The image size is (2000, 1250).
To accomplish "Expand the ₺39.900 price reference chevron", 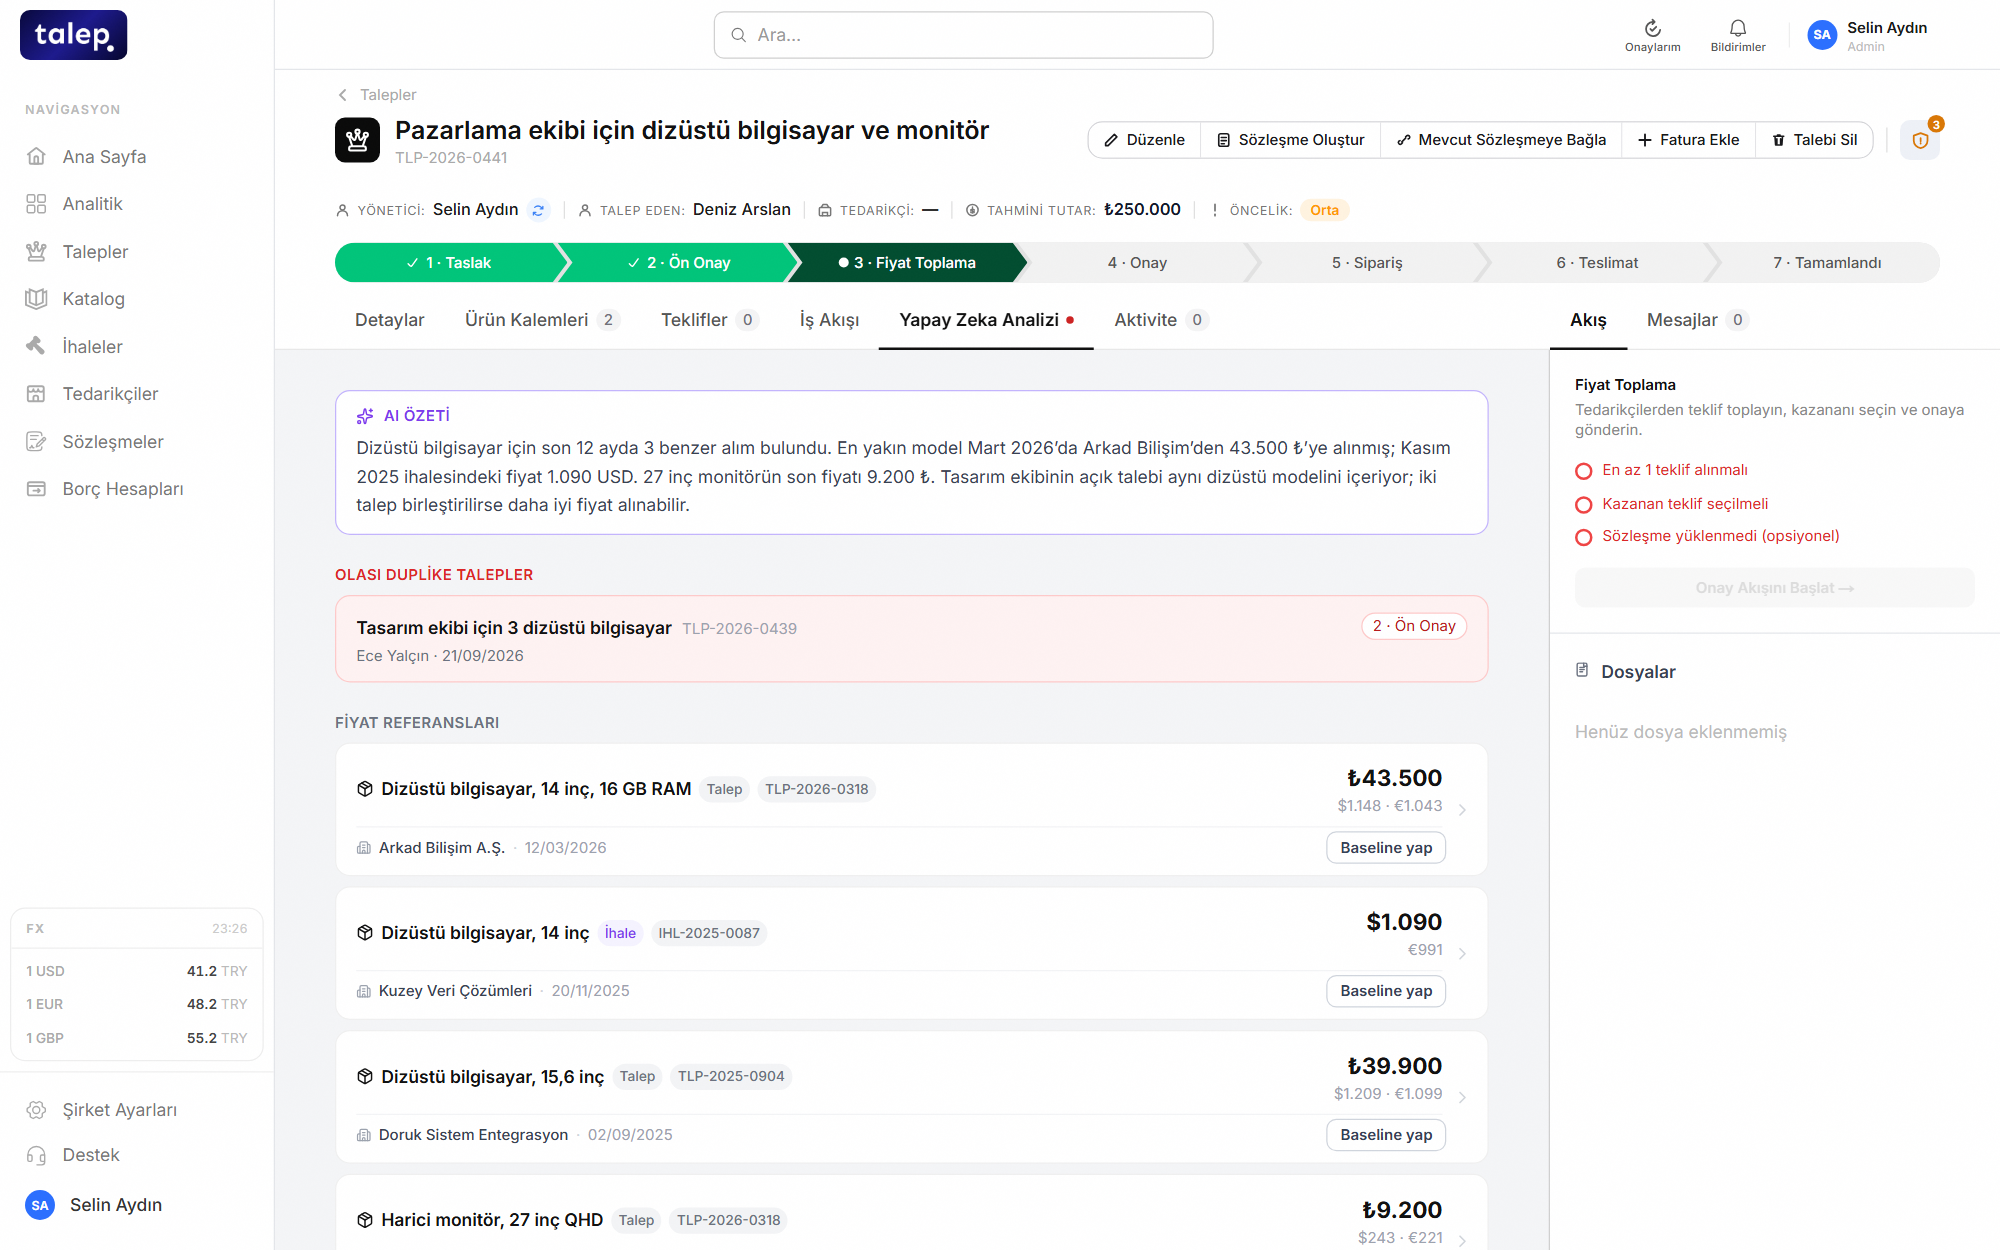I will [1462, 1098].
